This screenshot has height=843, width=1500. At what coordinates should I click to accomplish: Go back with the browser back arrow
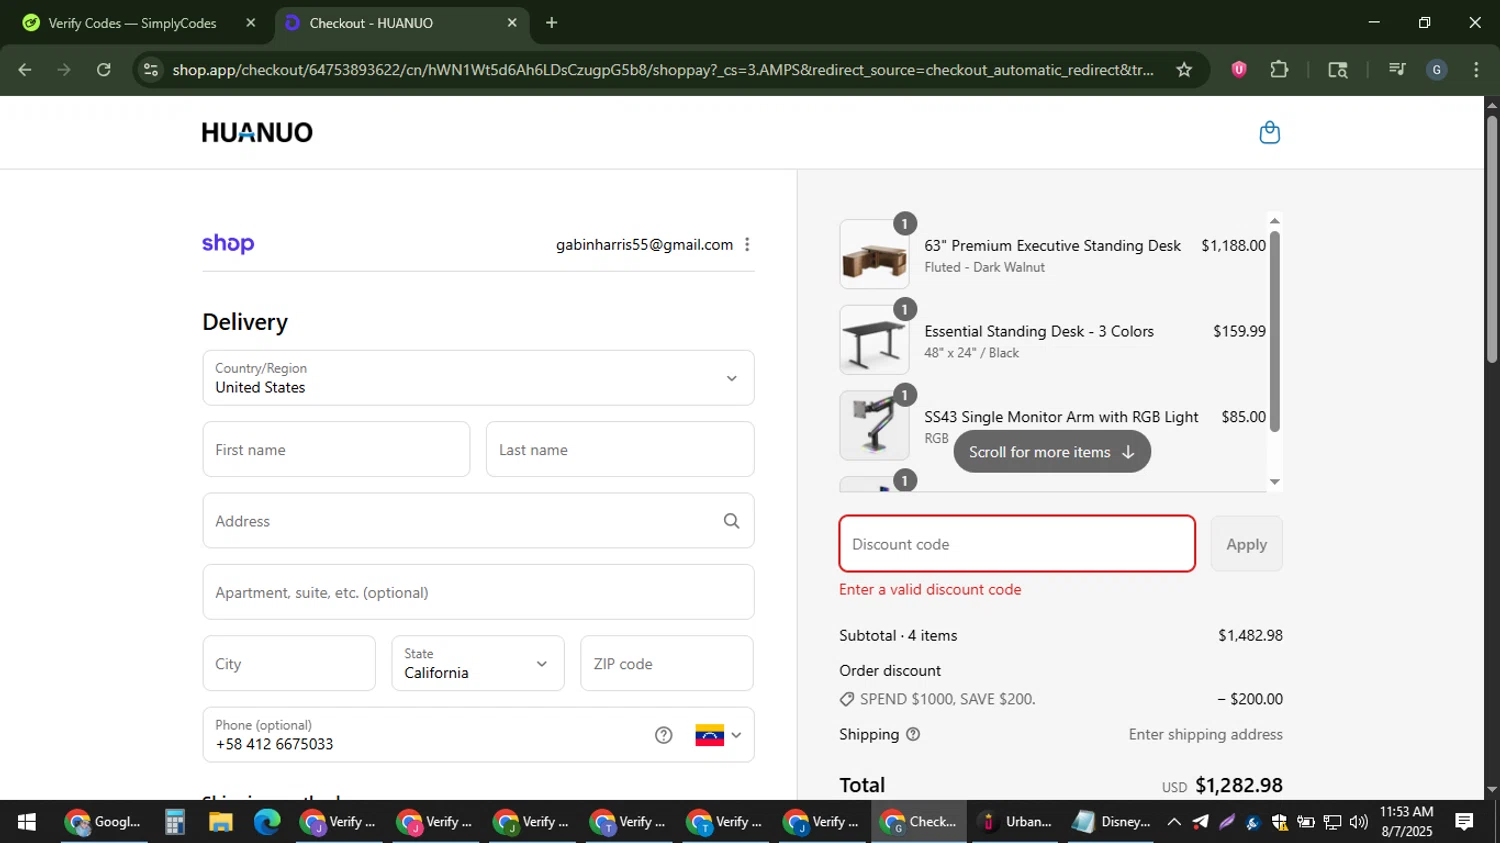(25, 69)
